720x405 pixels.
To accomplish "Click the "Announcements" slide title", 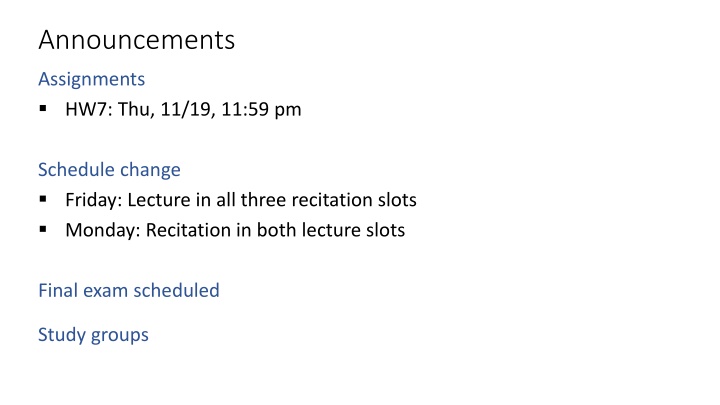I will pyautogui.click(x=136, y=40).
